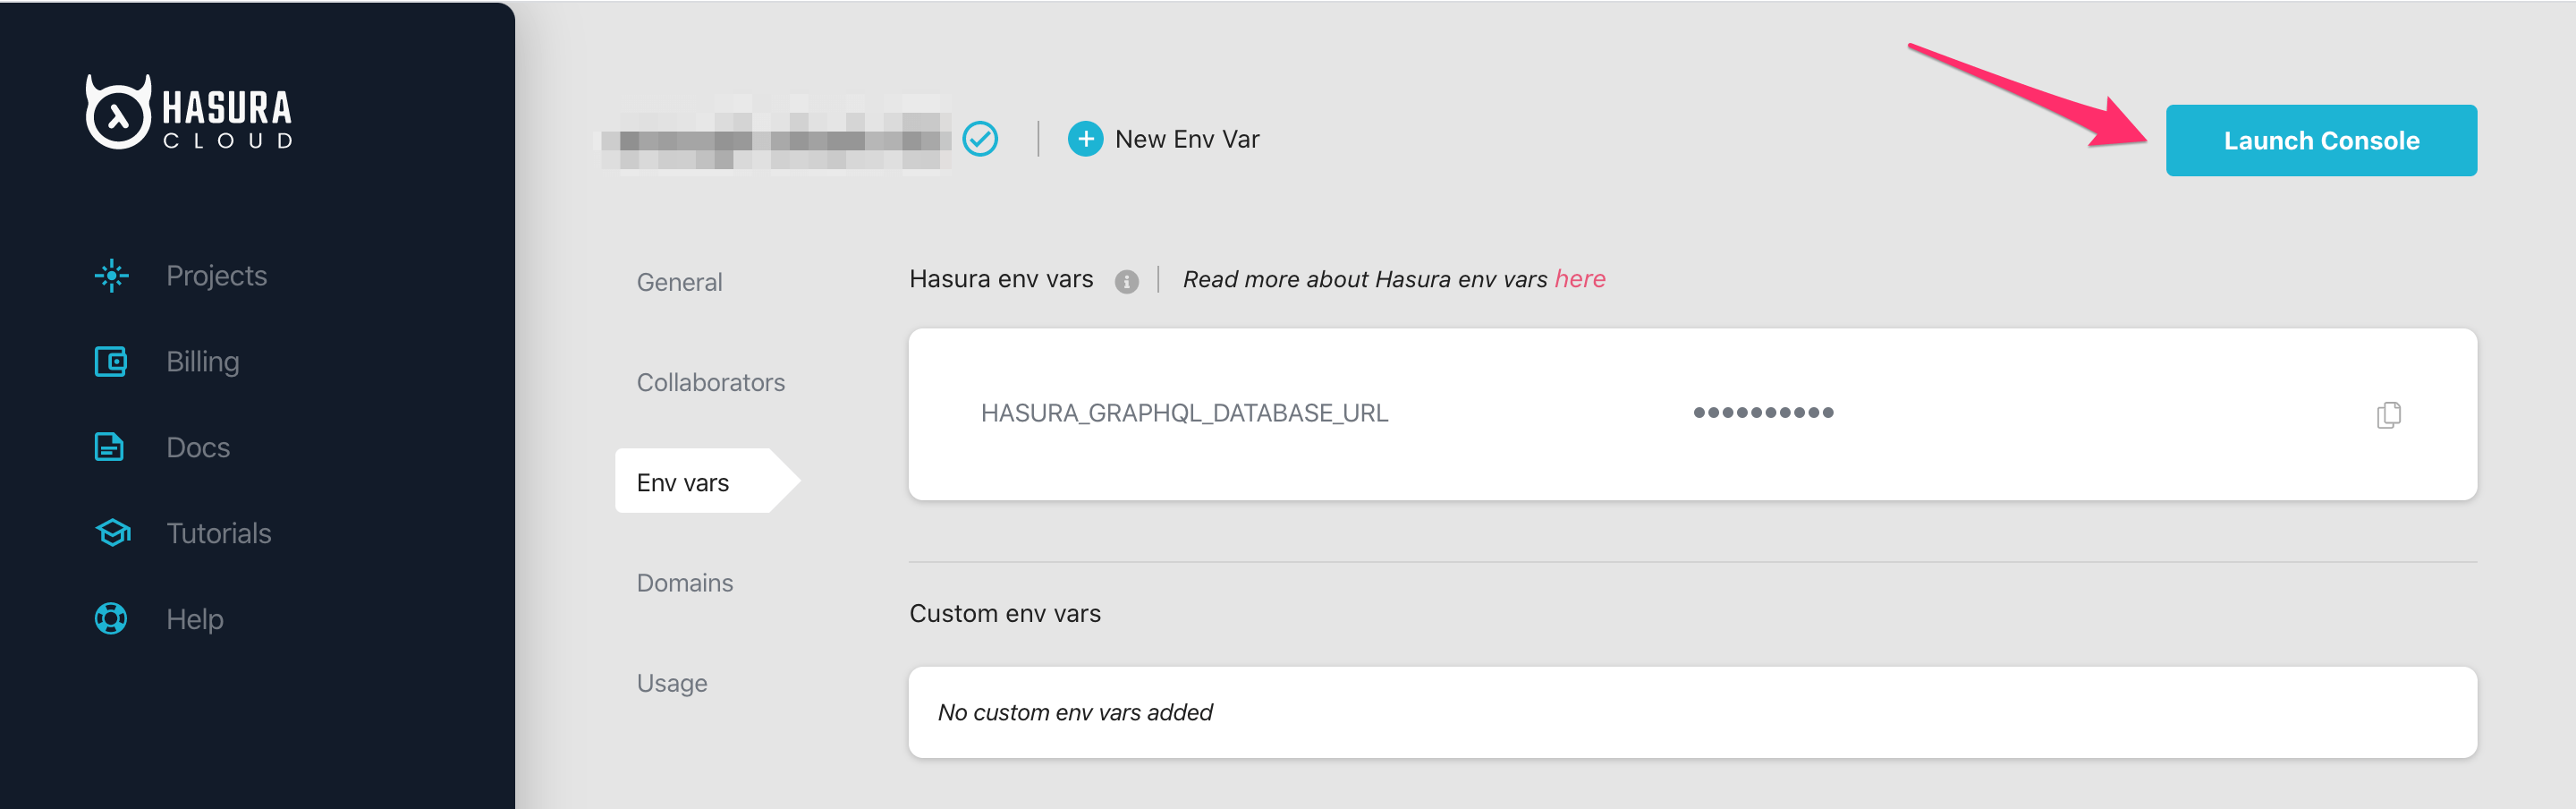Screen dimensions: 2576x809
Task: Click the Projects sidebar icon
Action: click(x=111, y=275)
